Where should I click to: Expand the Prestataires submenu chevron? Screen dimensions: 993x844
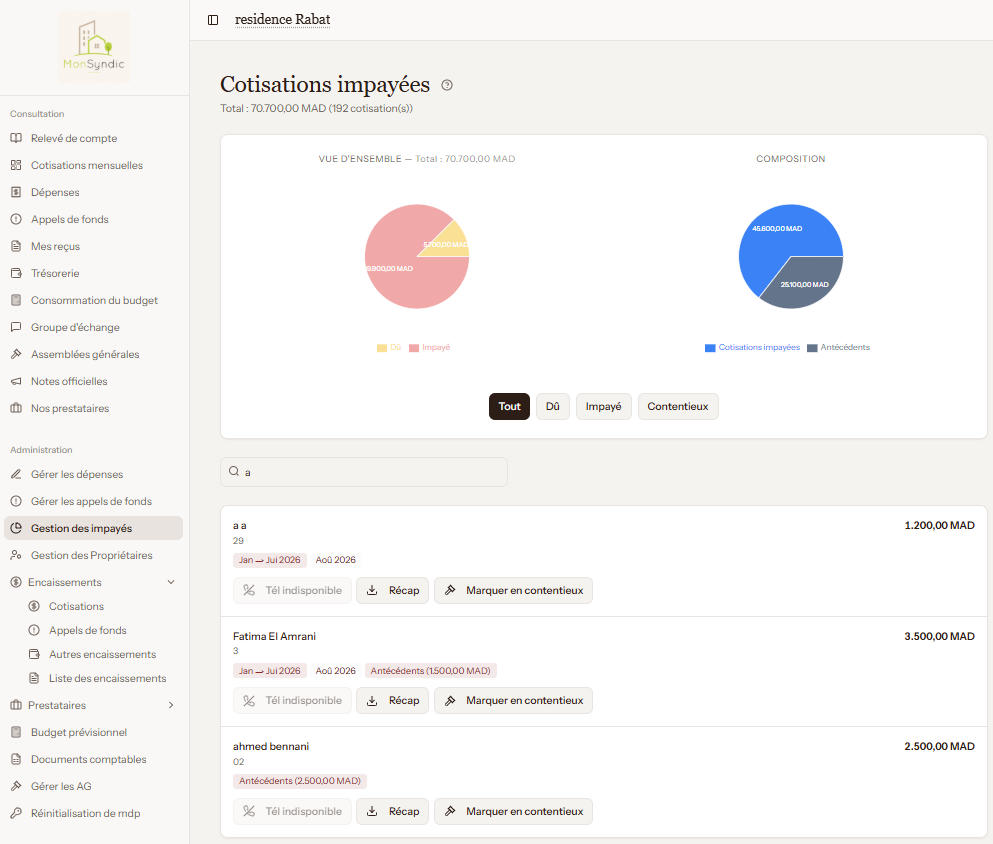tap(171, 705)
